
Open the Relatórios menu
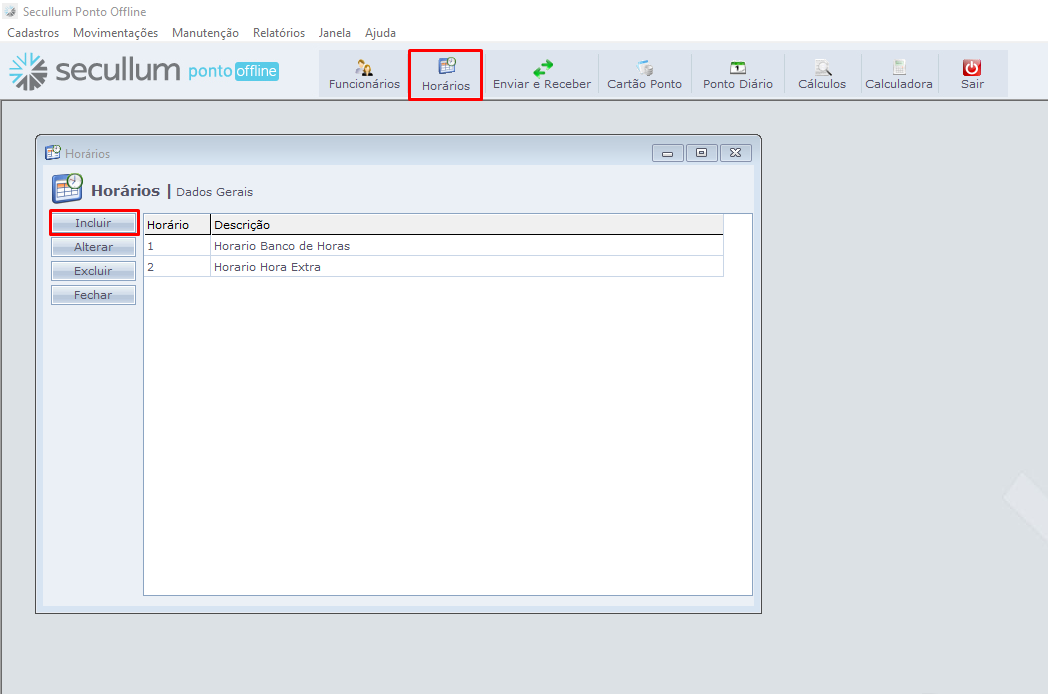[x=279, y=33]
